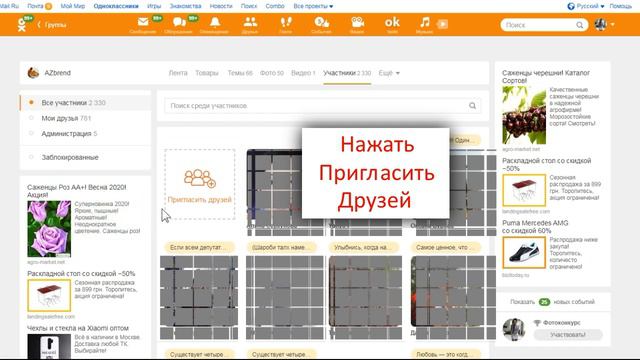Open Музыка note icon

pos(425,22)
